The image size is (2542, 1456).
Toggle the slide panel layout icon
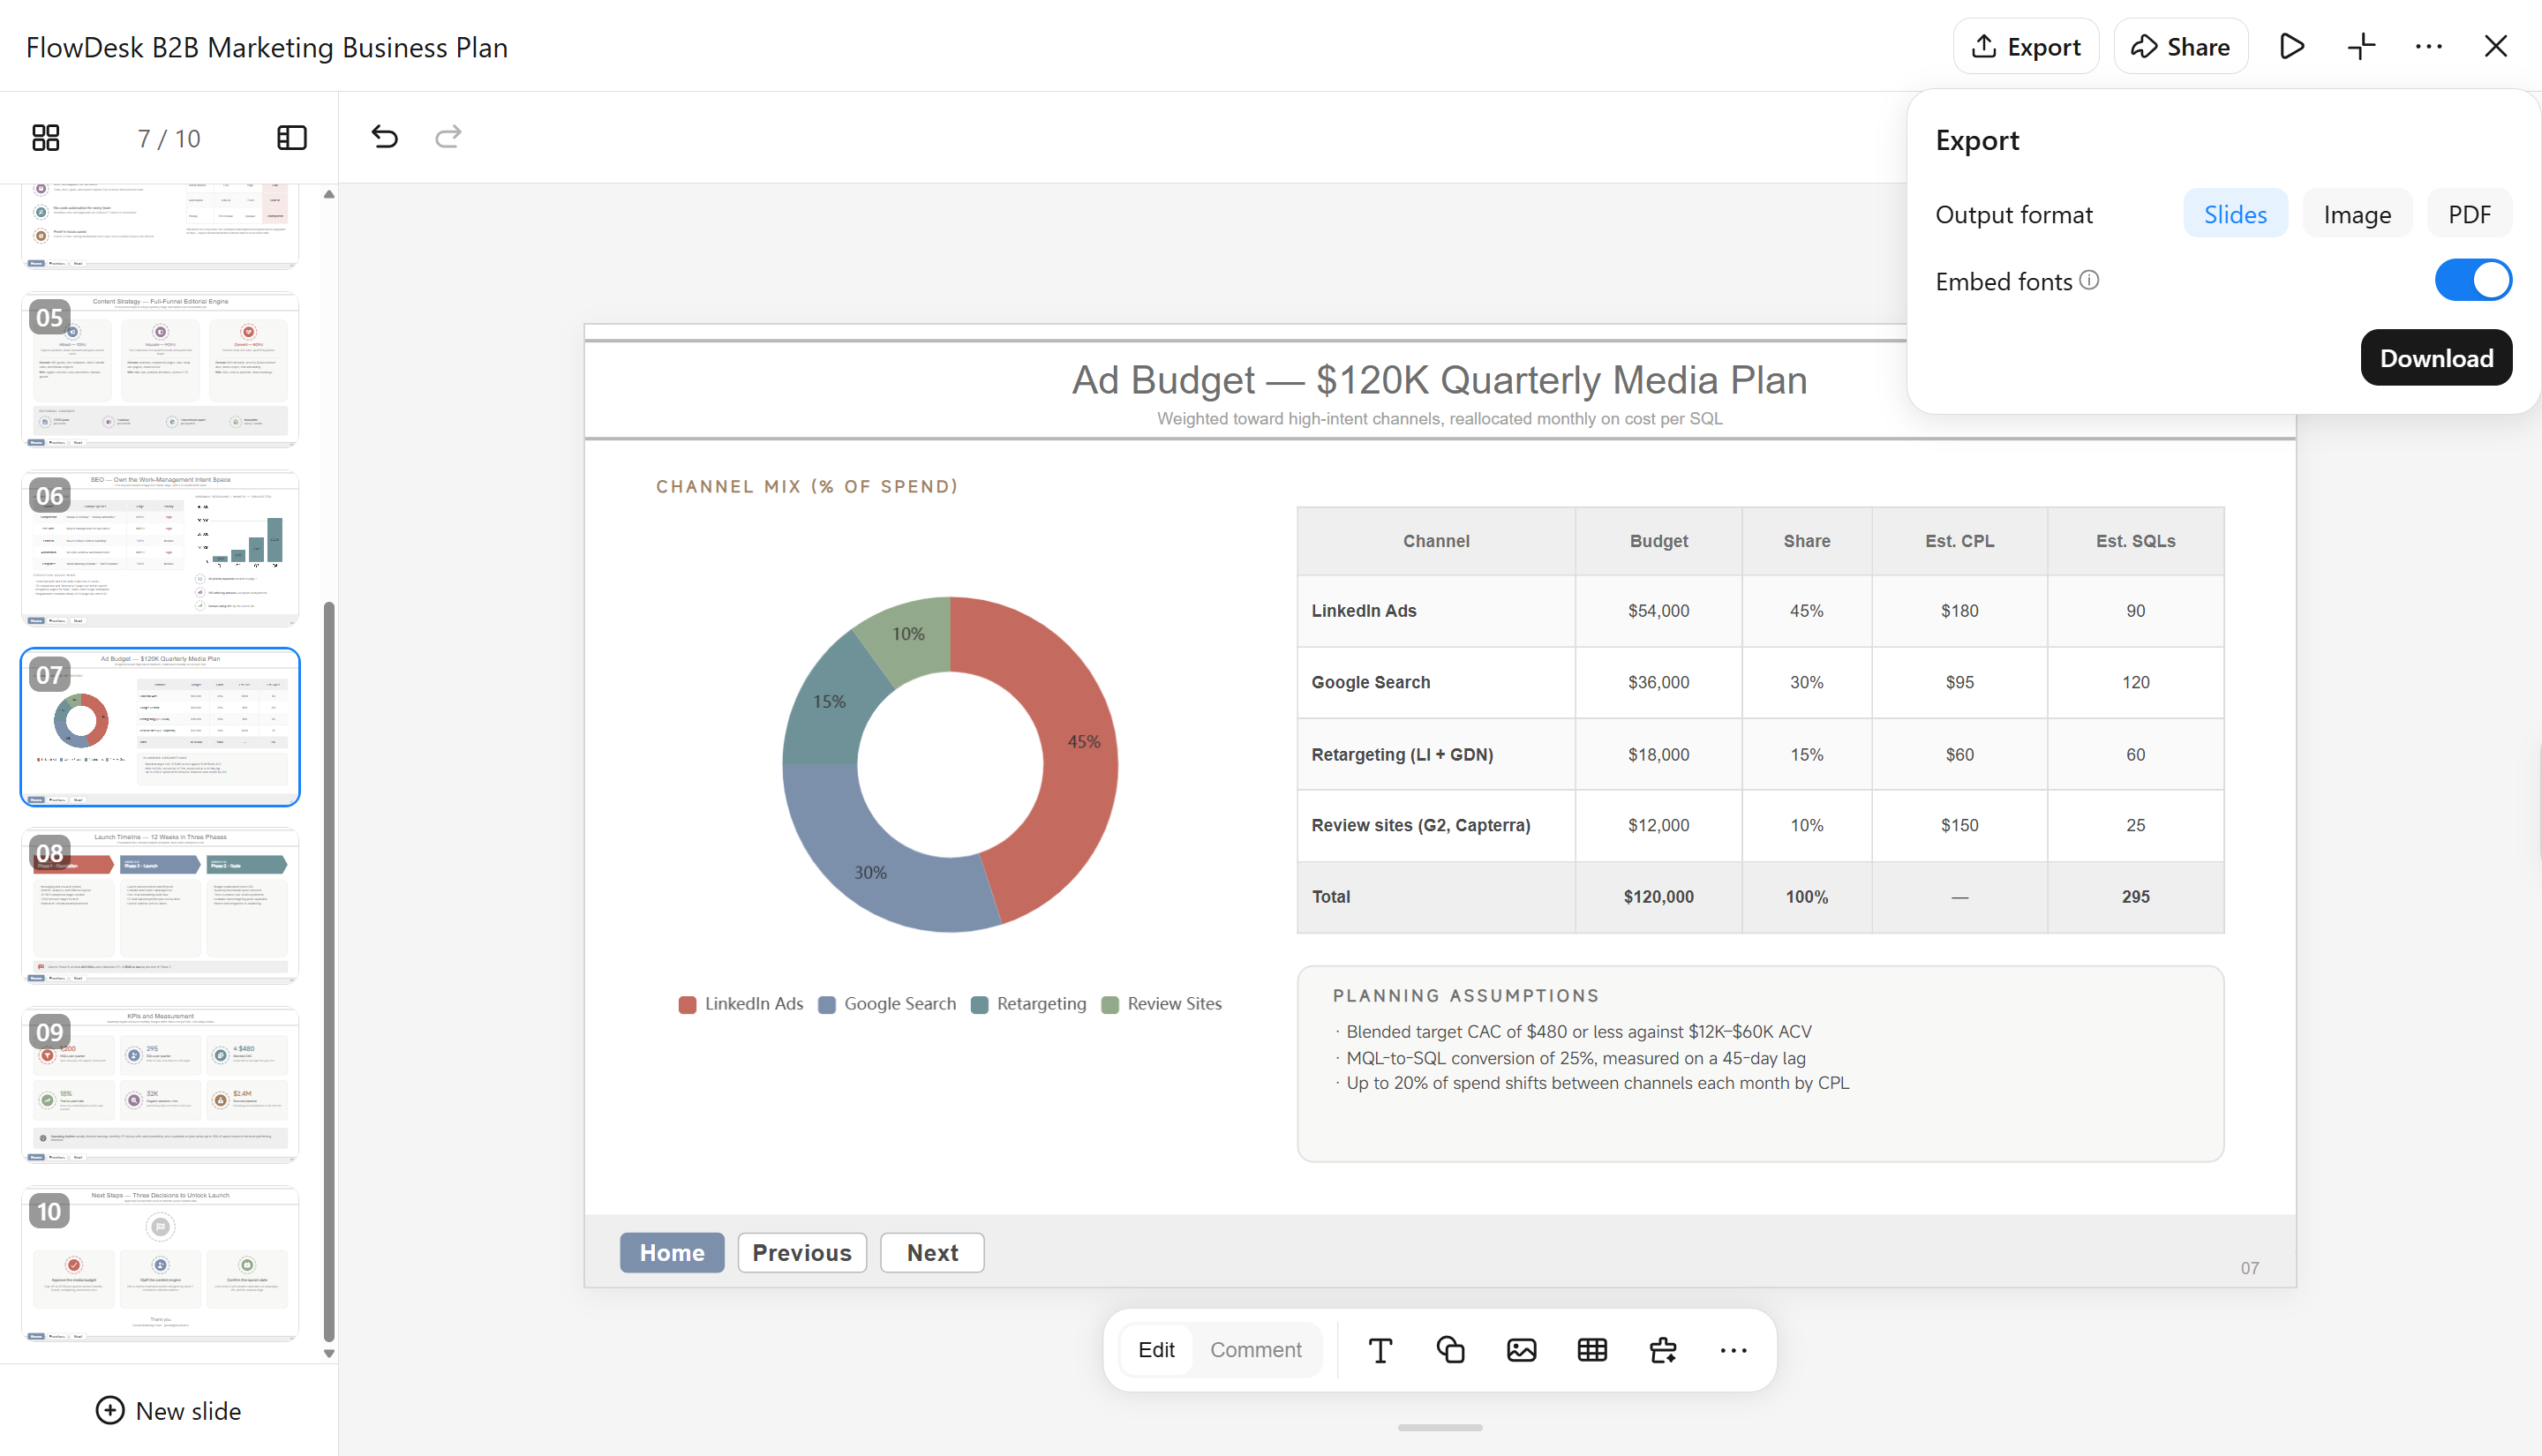291,138
